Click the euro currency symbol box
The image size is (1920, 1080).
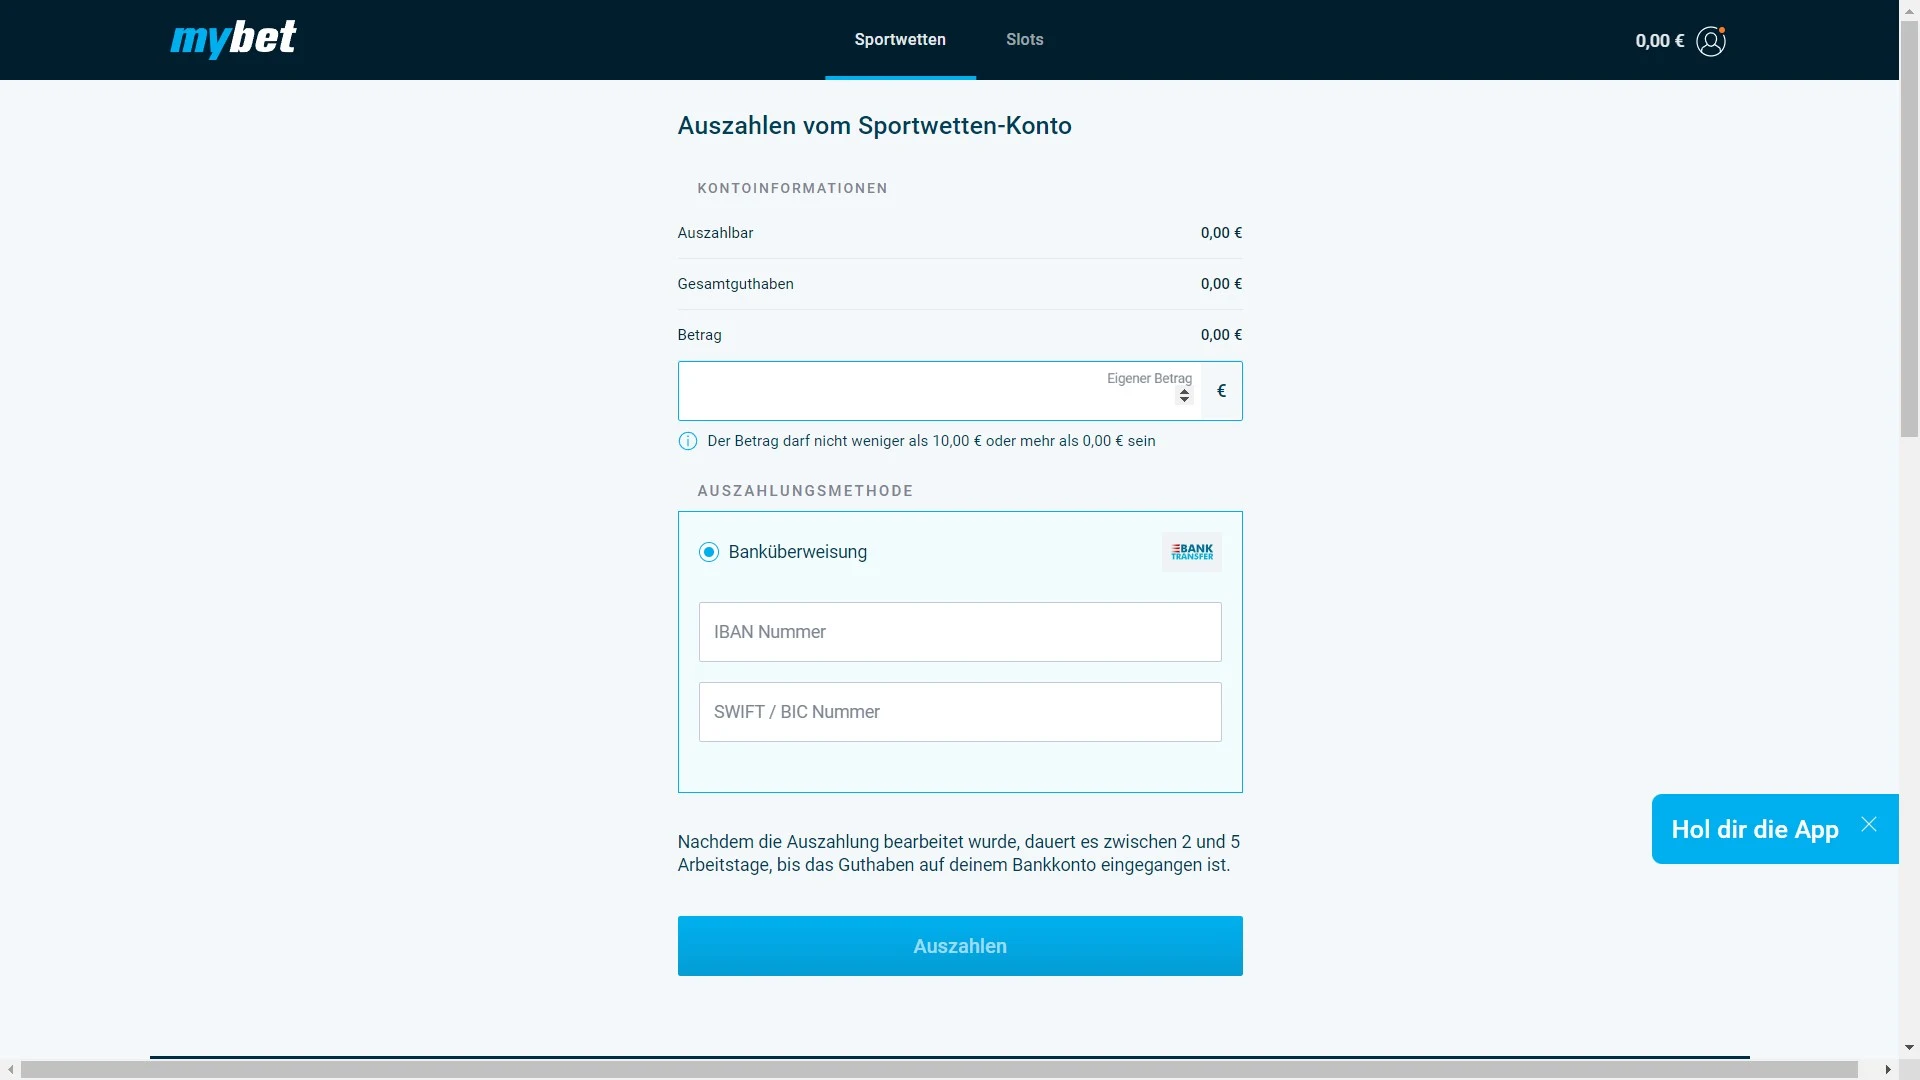pyautogui.click(x=1221, y=391)
